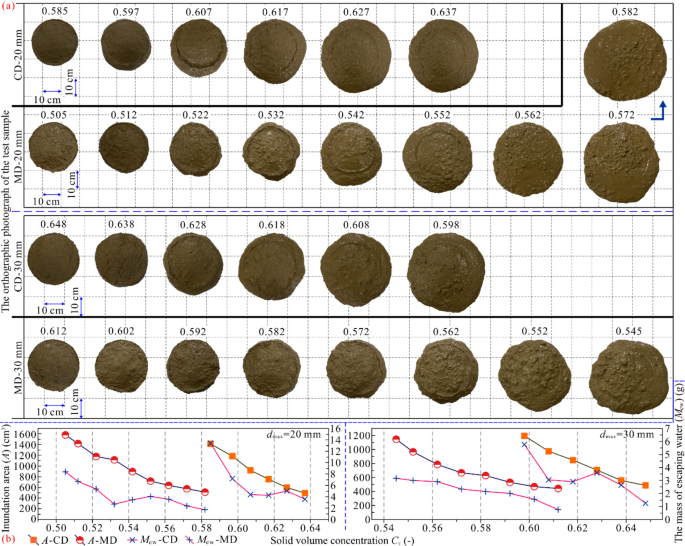
Task: Open the sample photo labeled 0.618
Action: tap(271, 266)
